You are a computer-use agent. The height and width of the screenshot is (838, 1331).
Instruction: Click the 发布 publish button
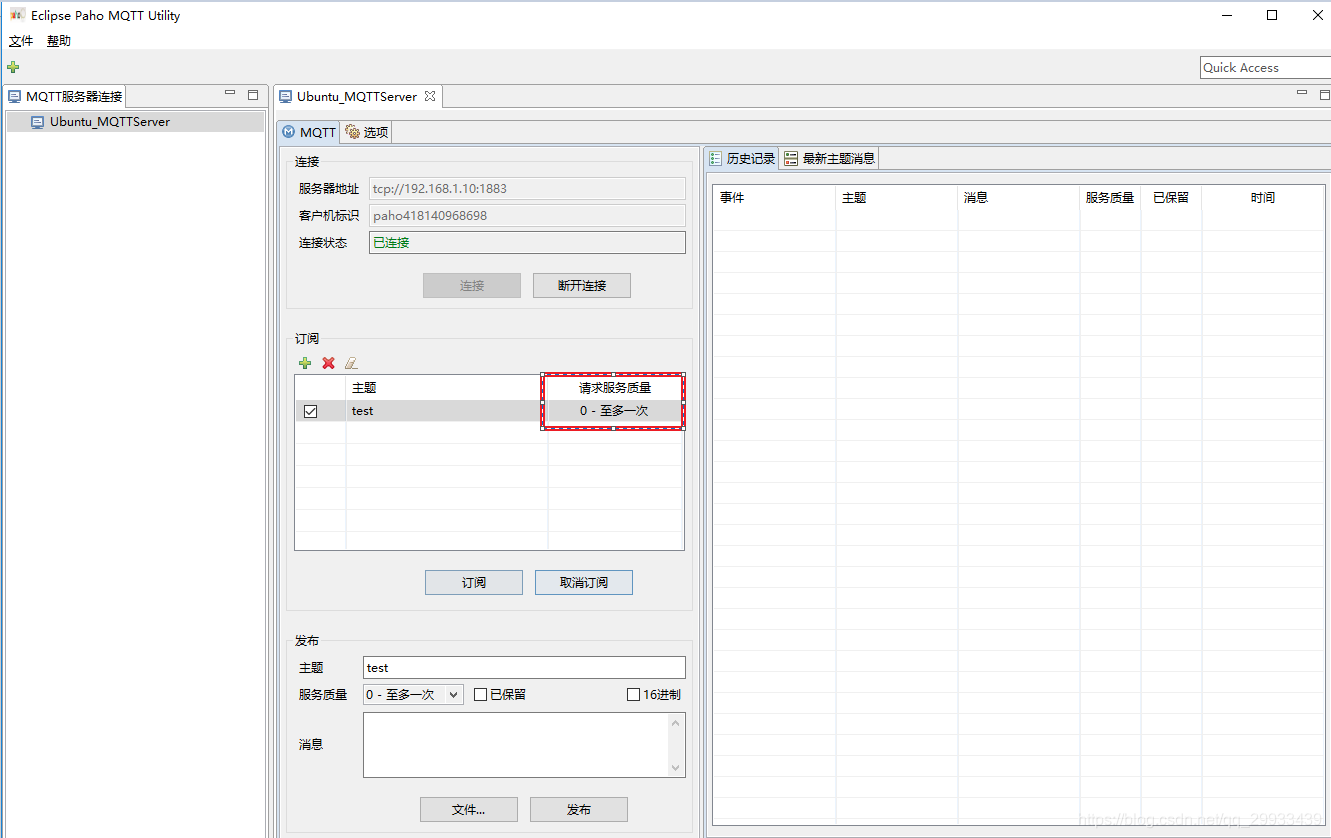coord(579,809)
